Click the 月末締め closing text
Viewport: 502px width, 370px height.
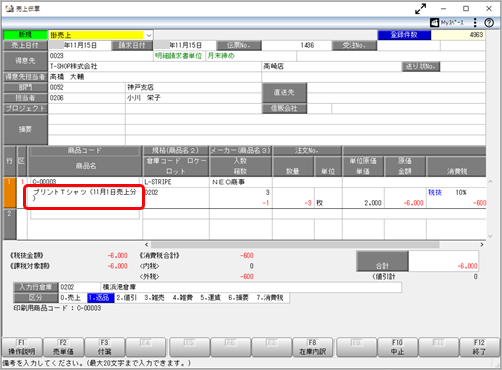tap(221, 56)
